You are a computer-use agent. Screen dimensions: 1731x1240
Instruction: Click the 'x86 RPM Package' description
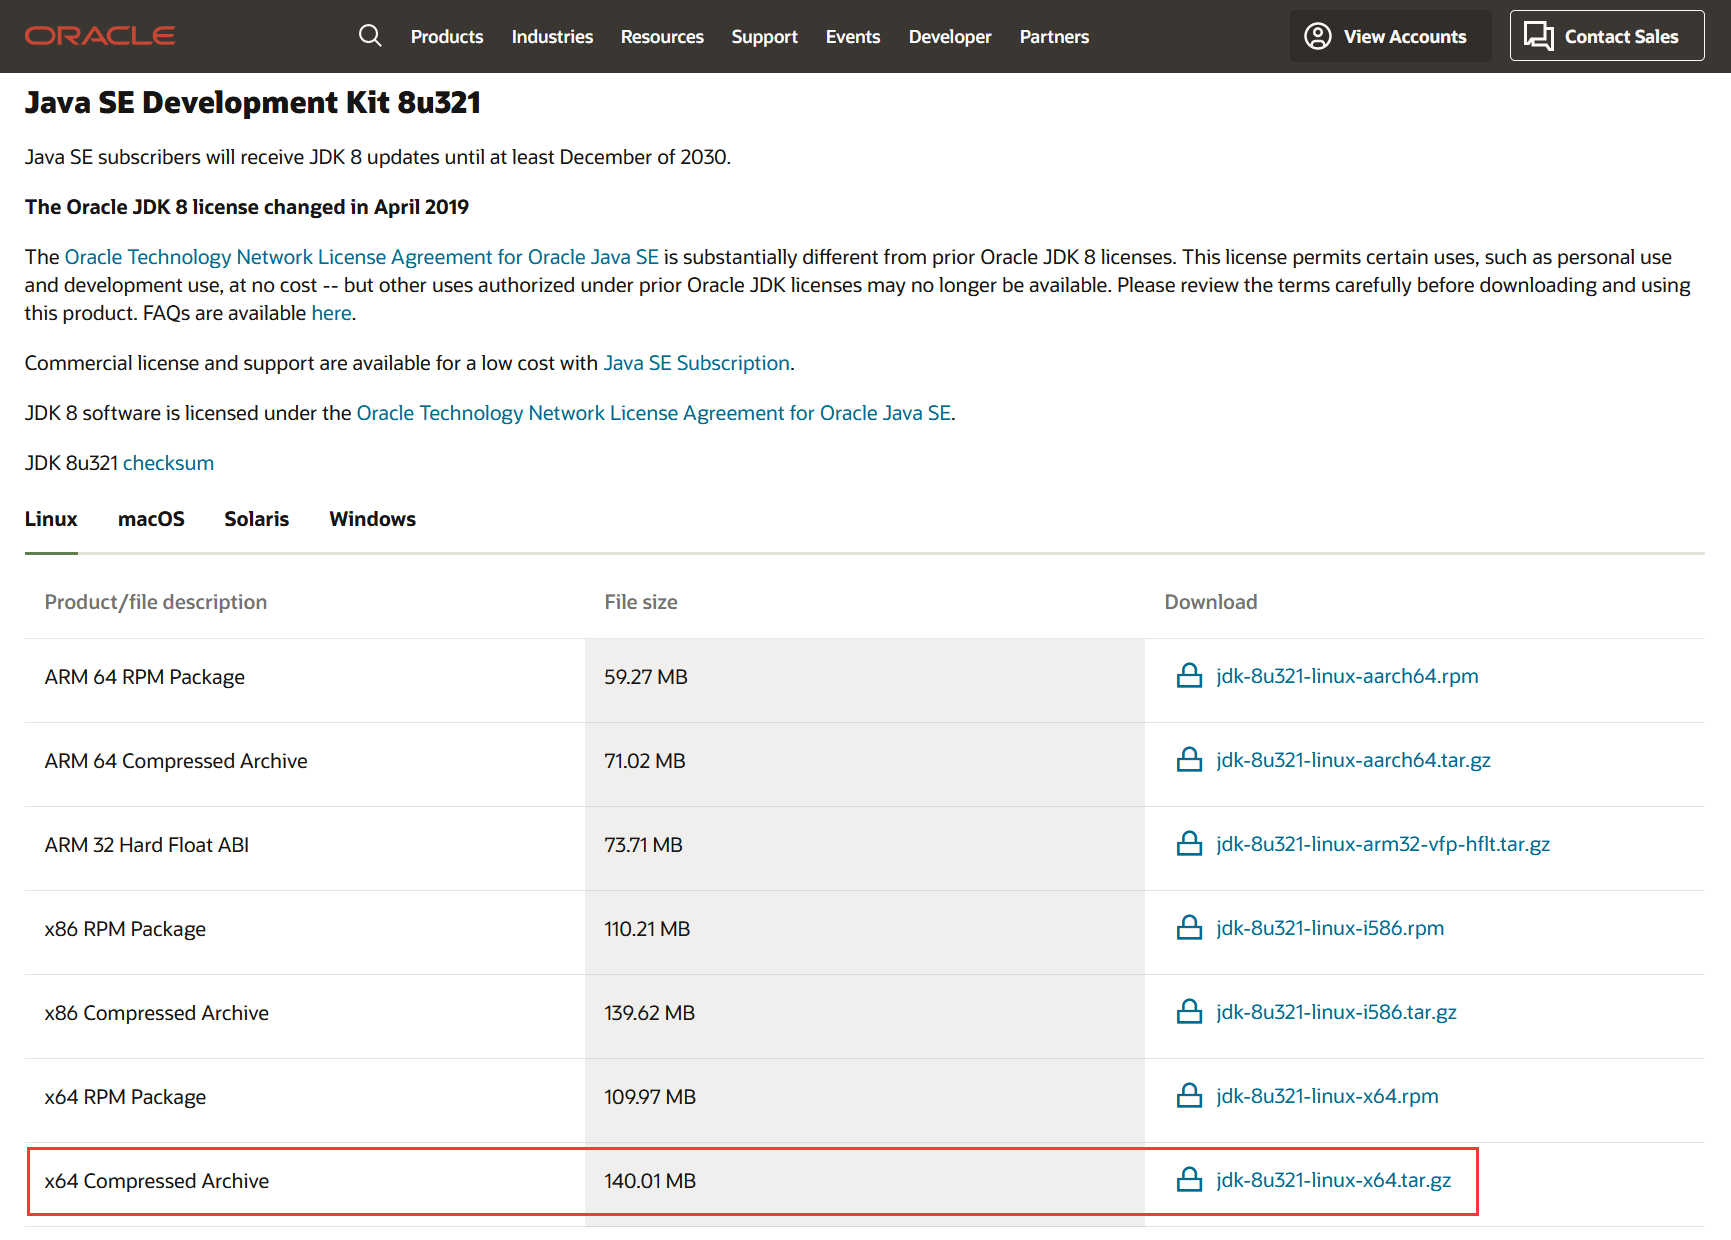pos(125,929)
